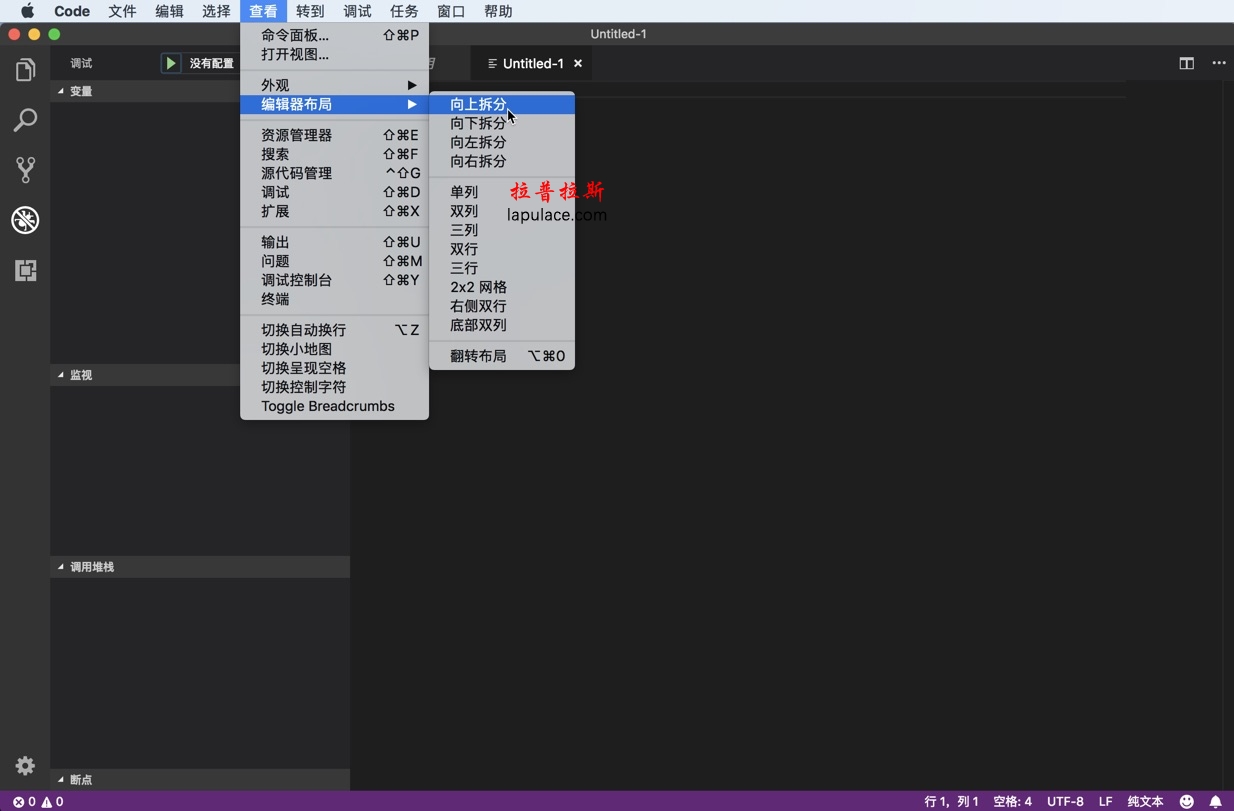The height and width of the screenshot is (811, 1234).
Task: Click 纯文本 language mode in status bar
Action: (x=1145, y=801)
